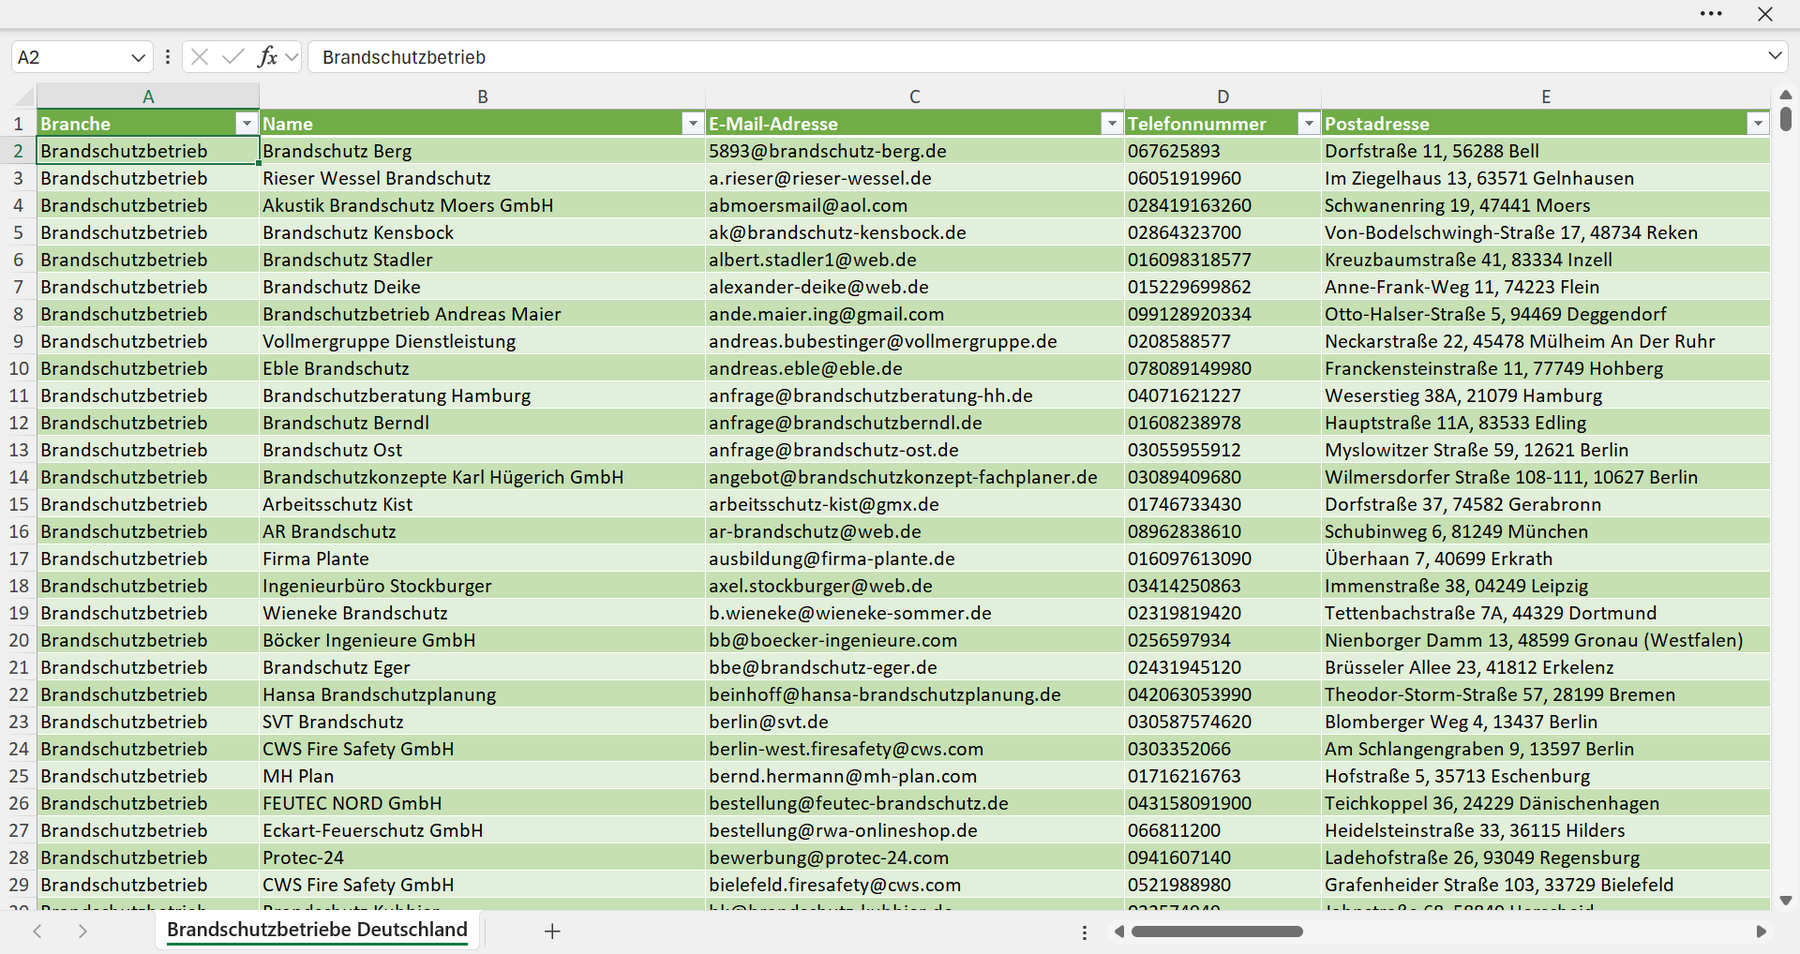Select cell berlin-west.firesafety@cws.com
This screenshot has width=1800, height=954.
pos(914,748)
